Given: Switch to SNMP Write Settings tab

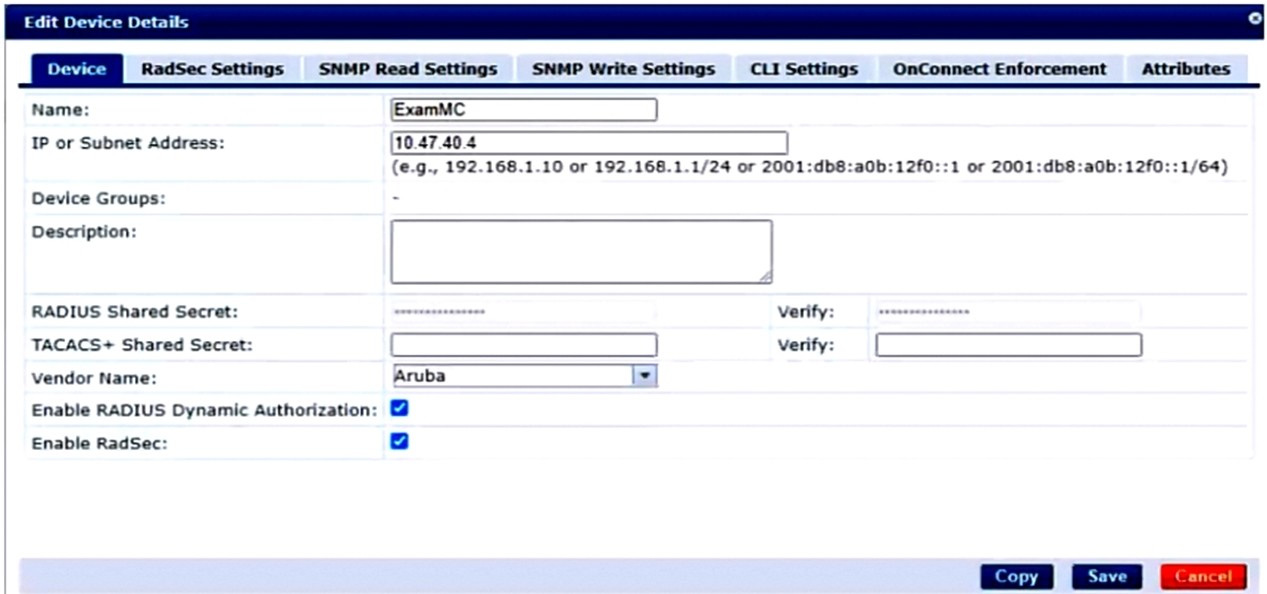Looking at the screenshot, I should point(623,69).
